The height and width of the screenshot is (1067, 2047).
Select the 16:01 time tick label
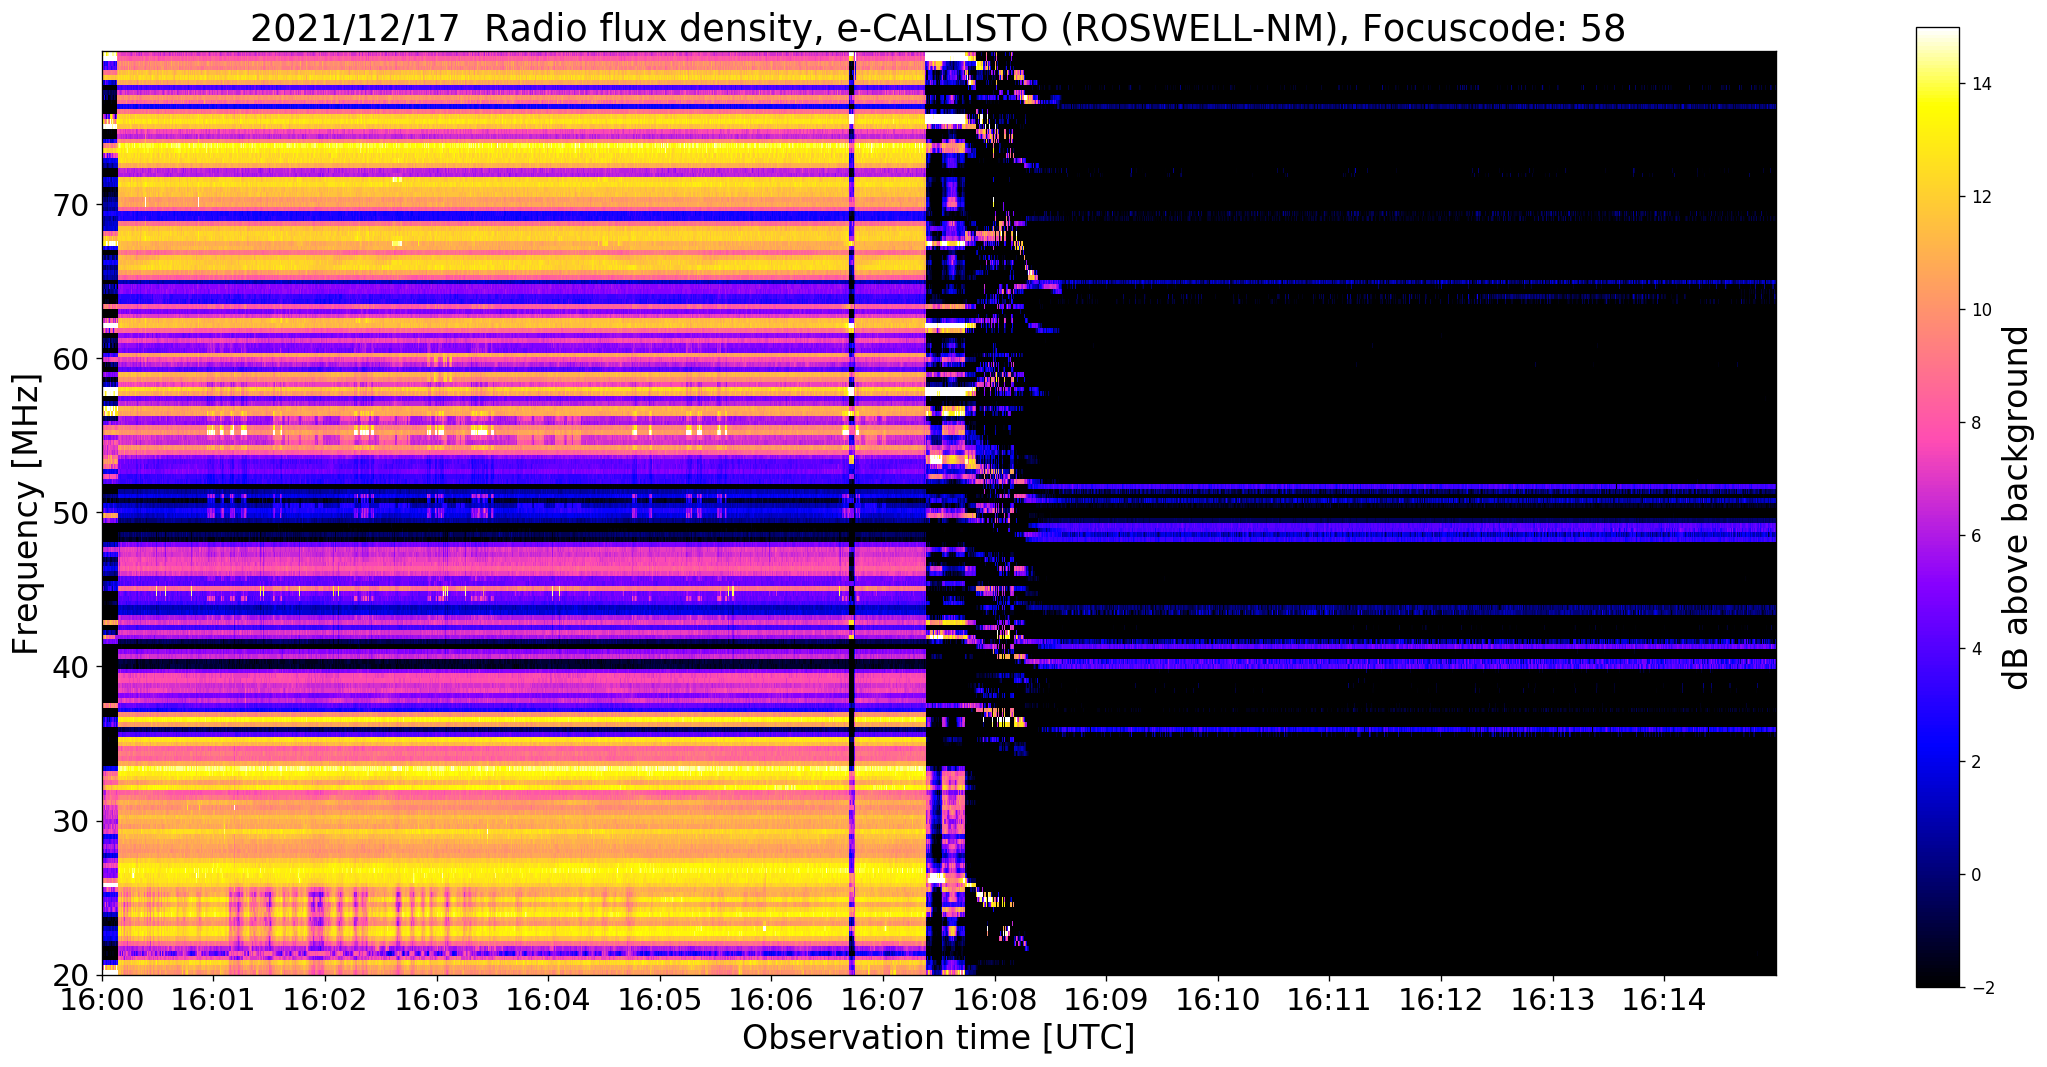pos(214,1000)
